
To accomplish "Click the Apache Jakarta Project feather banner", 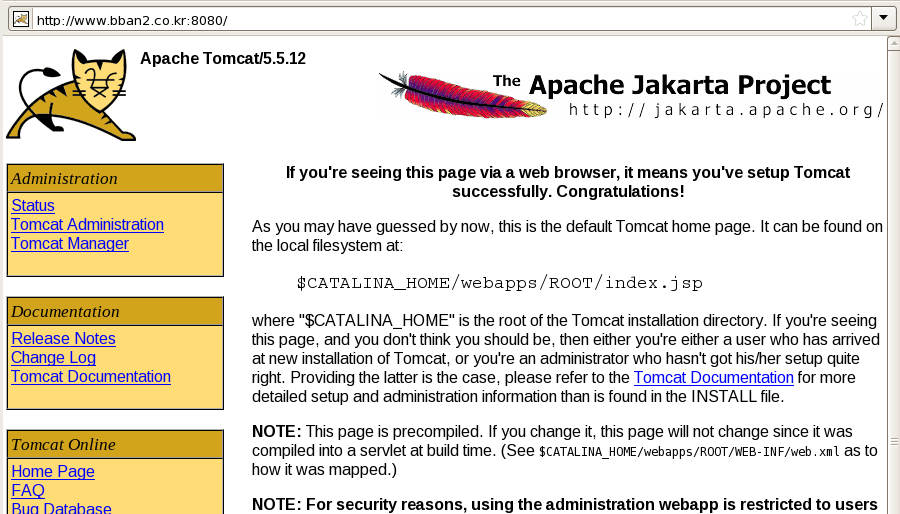I will click(631, 95).
